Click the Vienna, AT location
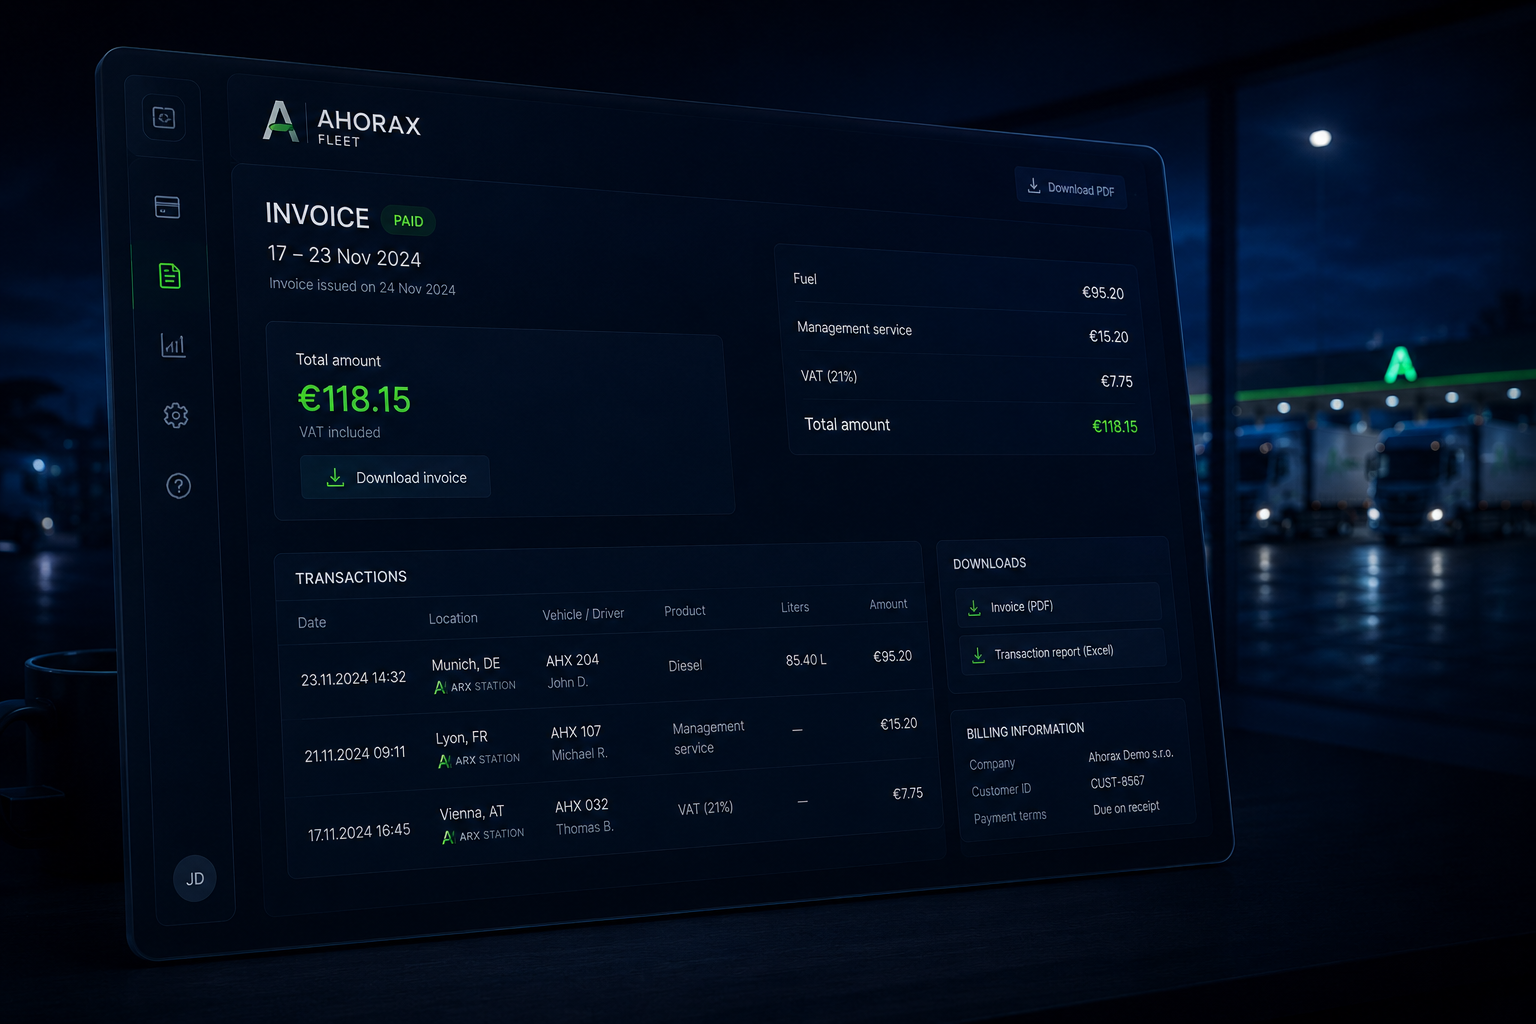Image resolution: width=1536 pixels, height=1024 pixels. click(472, 812)
